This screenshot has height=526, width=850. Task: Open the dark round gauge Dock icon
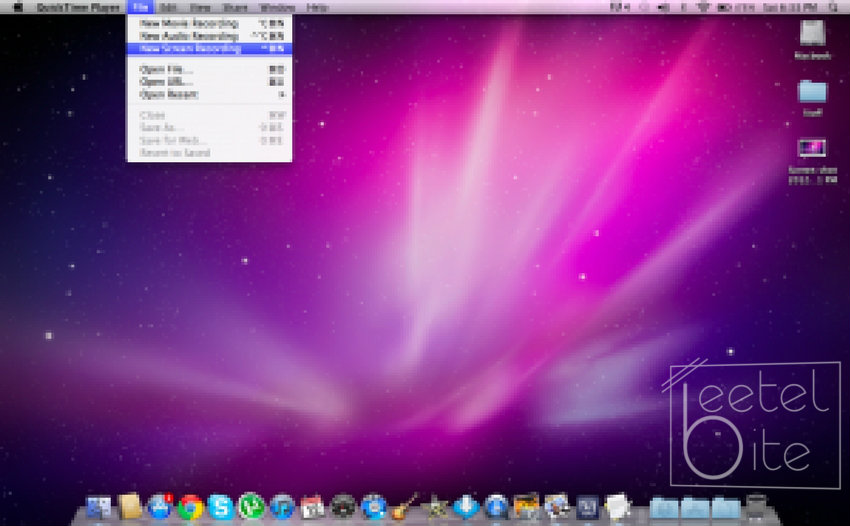pyautogui.click(x=343, y=508)
